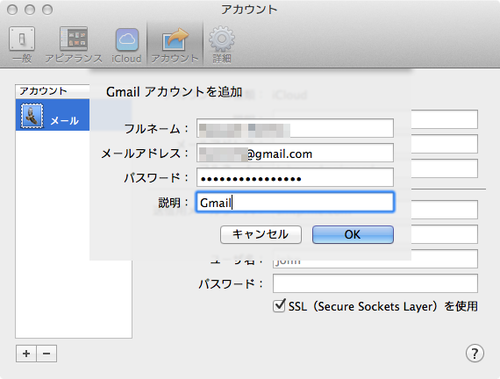The image size is (500, 379).
Task: Click the メールアドレス input field
Action: tap(295, 153)
